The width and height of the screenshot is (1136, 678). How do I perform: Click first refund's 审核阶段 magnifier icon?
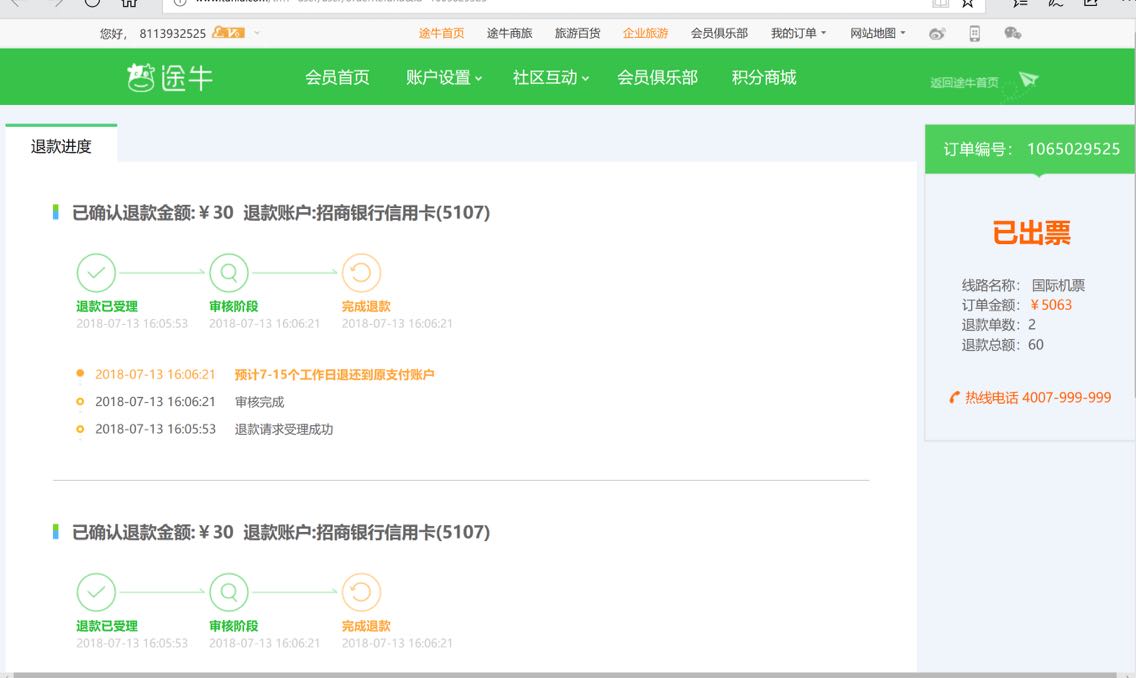click(229, 273)
